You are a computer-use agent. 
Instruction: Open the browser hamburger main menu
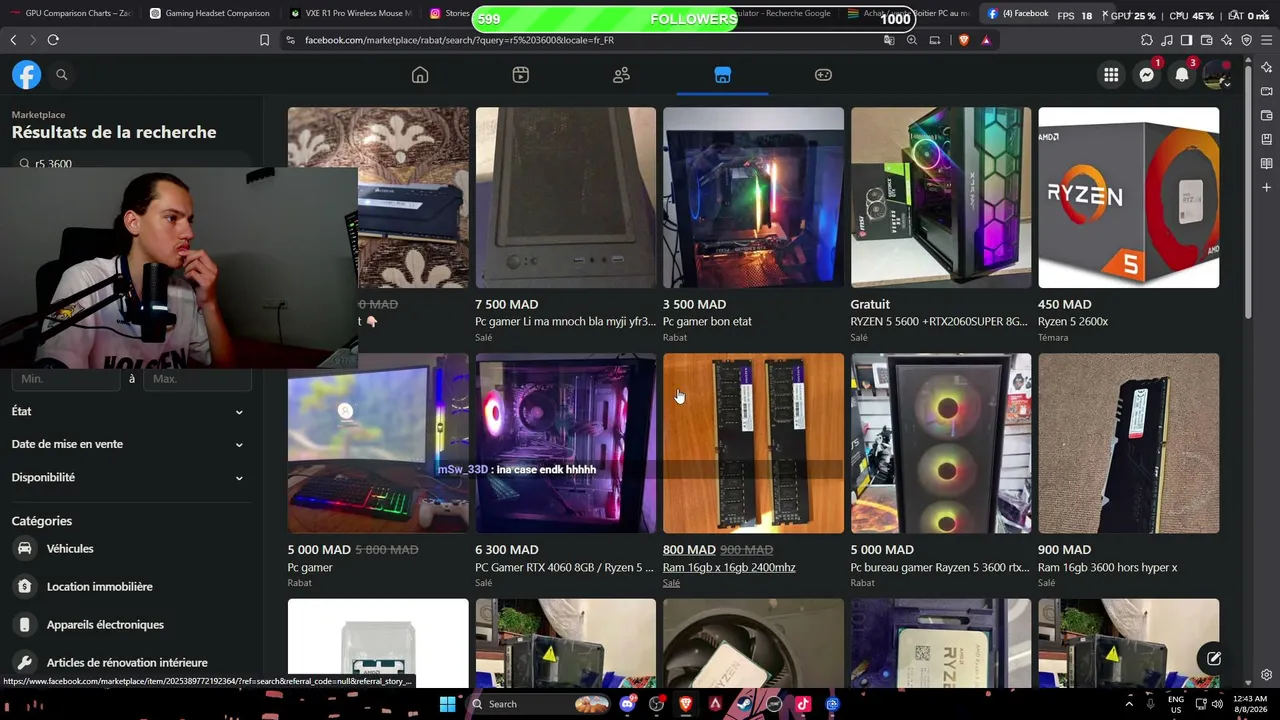1267,40
